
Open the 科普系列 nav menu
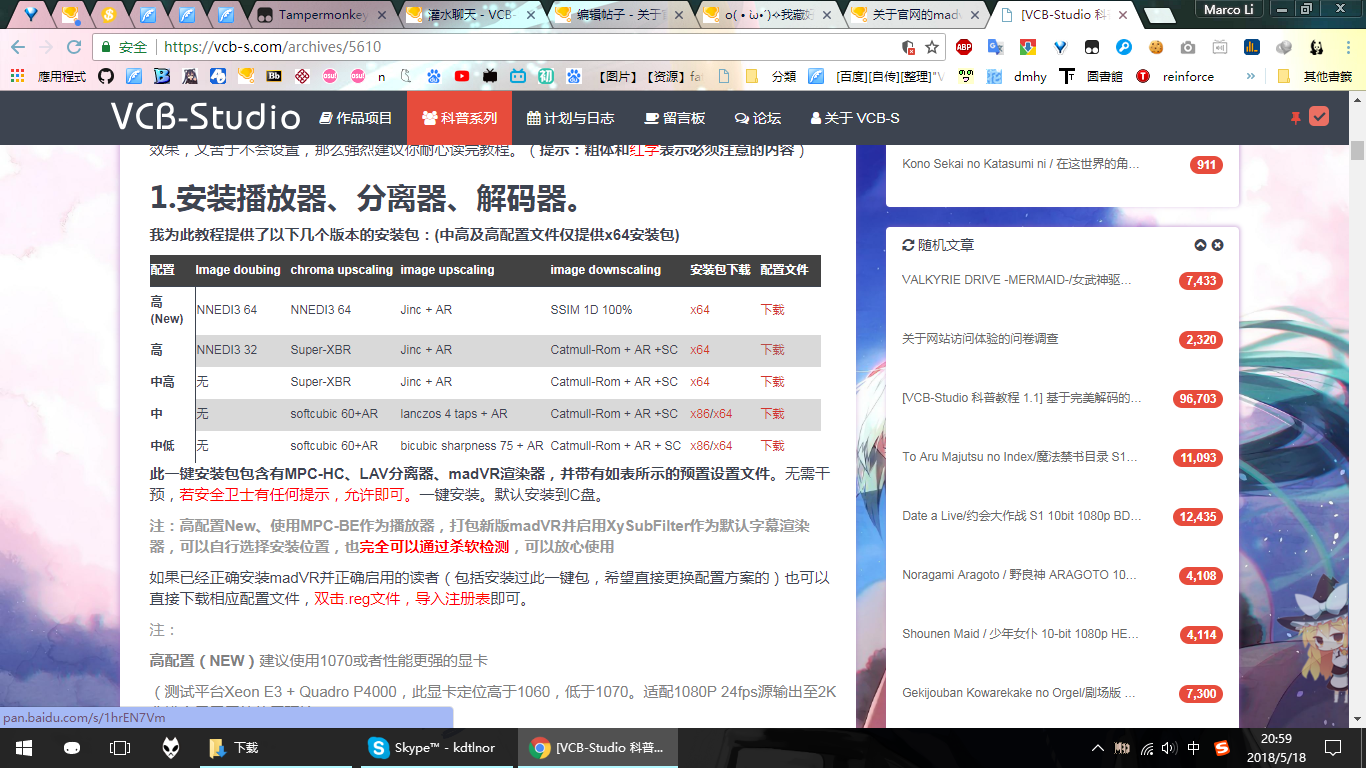coord(459,118)
